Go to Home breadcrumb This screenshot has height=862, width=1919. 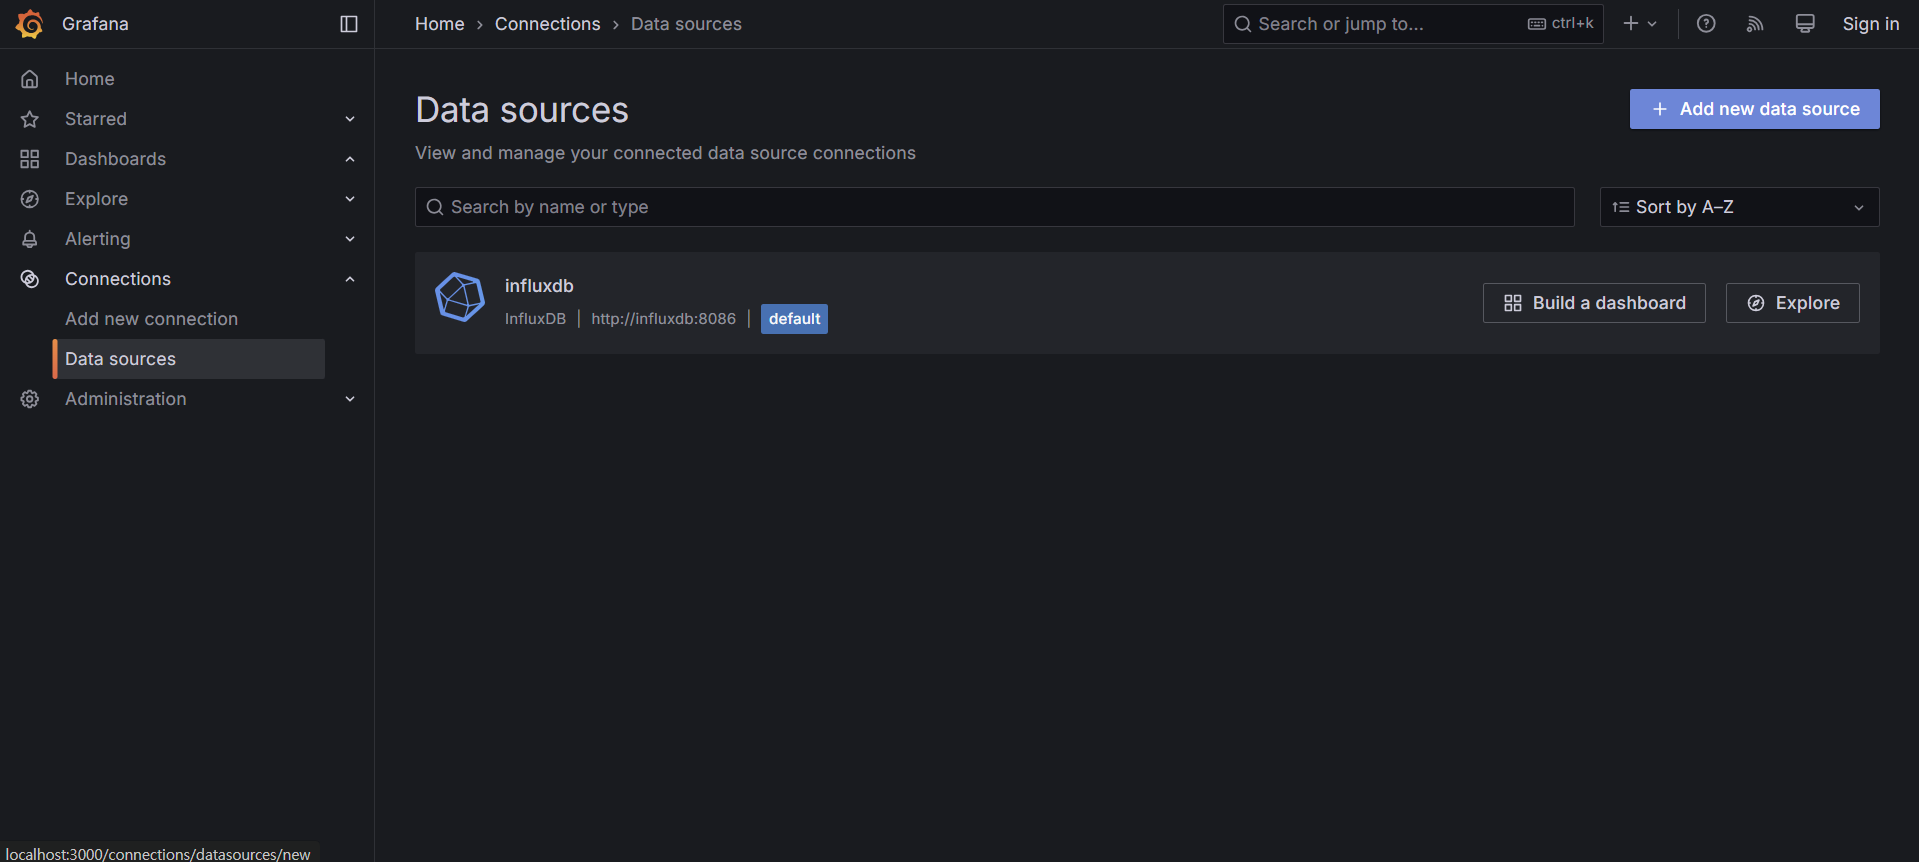pyautogui.click(x=440, y=24)
